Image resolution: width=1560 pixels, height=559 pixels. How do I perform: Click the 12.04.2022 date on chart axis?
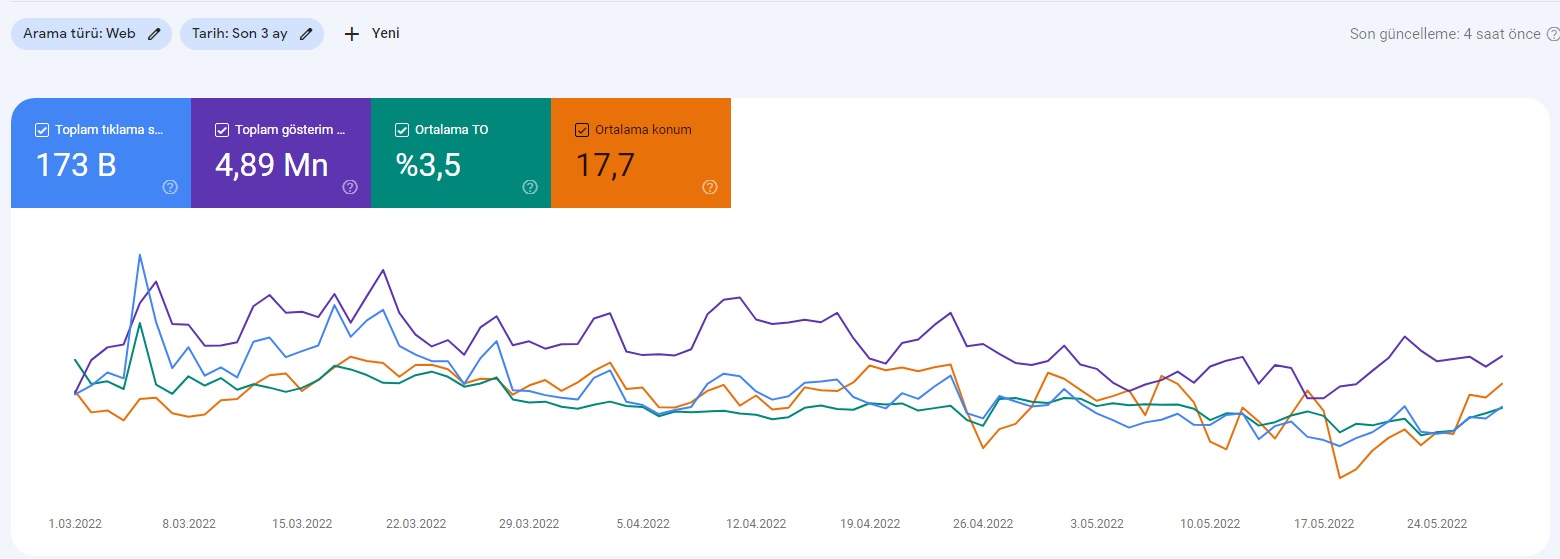coord(756,524)
